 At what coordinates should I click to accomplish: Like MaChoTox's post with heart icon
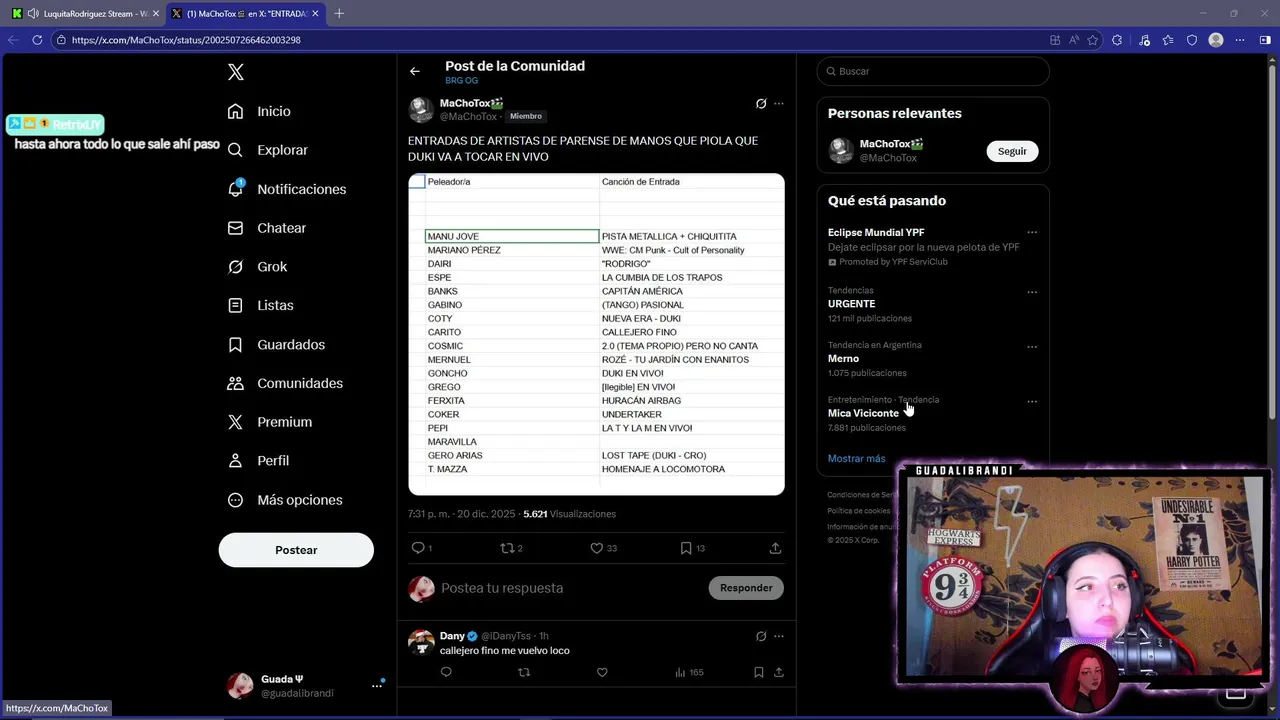point(597,548)
